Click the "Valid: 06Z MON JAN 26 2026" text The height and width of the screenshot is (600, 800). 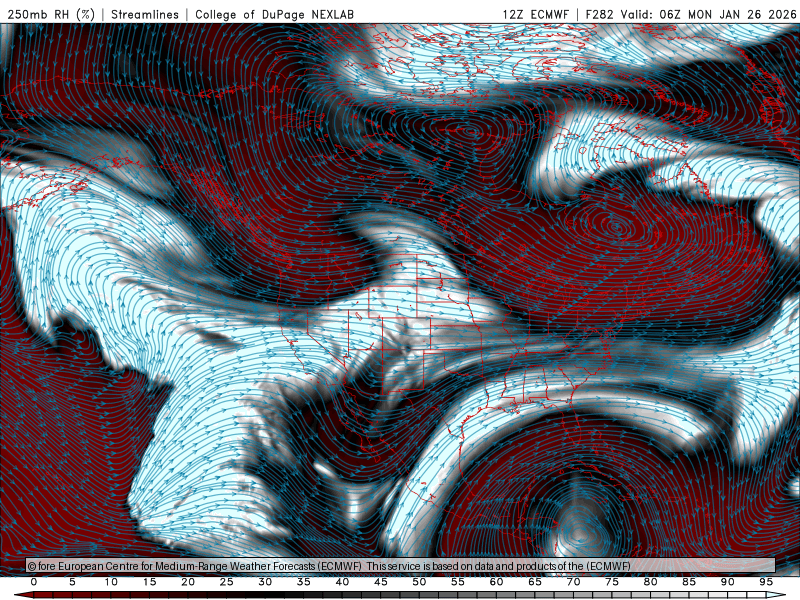(708, 14)
